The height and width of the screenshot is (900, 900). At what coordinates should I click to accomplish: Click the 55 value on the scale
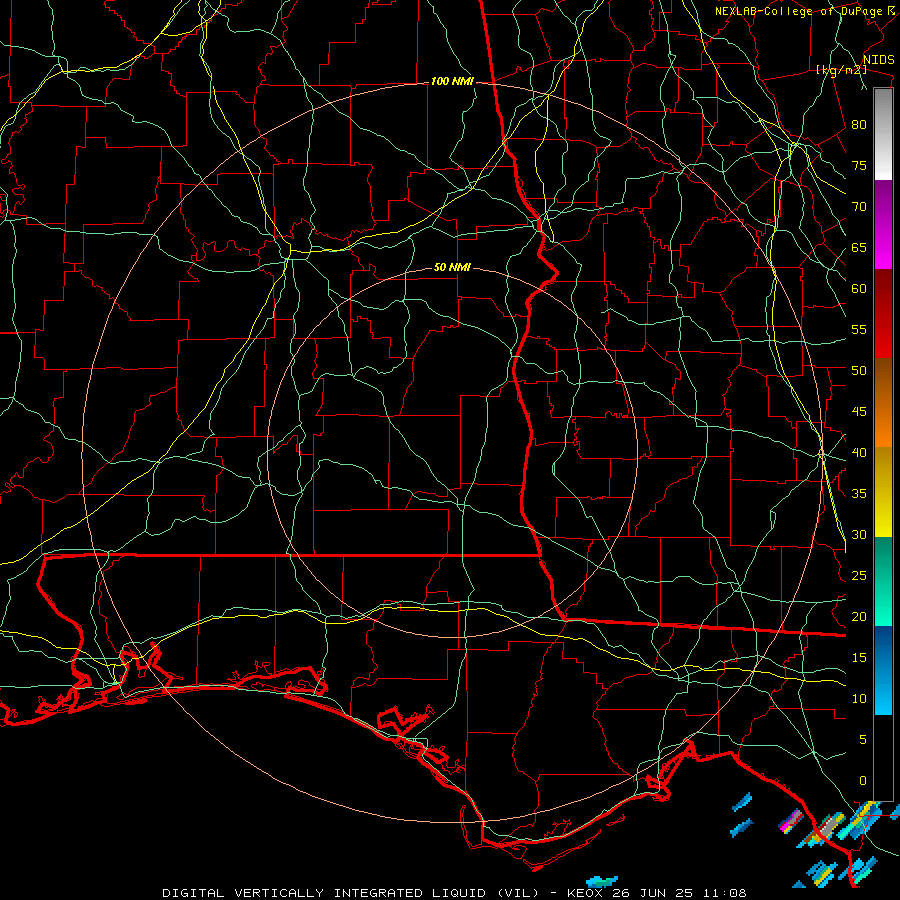pyautogui.click(x=859, y=330)
